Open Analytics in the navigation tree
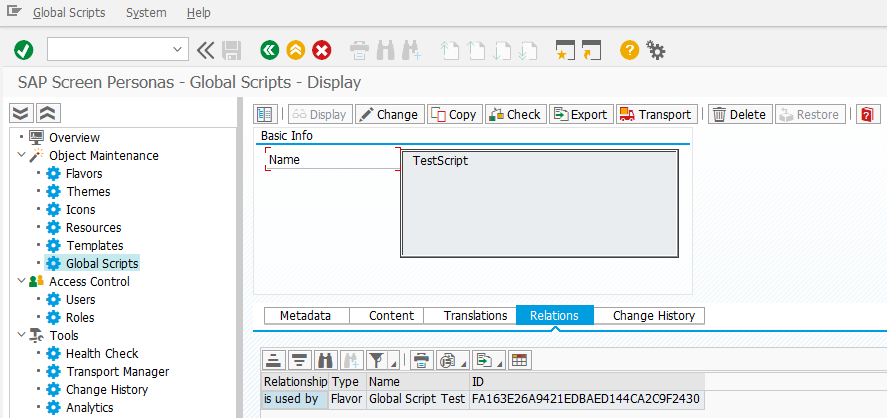 [89, 408]
